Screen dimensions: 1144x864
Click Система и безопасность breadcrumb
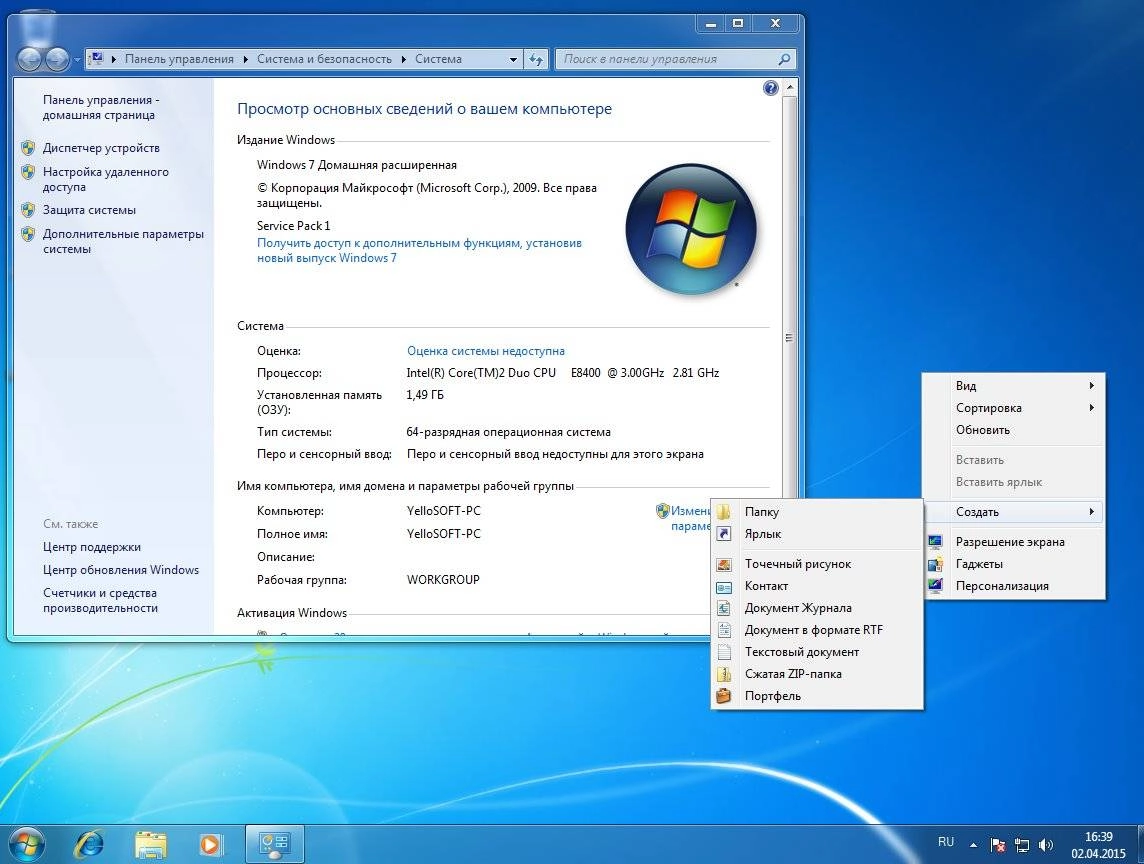point(324,59)
